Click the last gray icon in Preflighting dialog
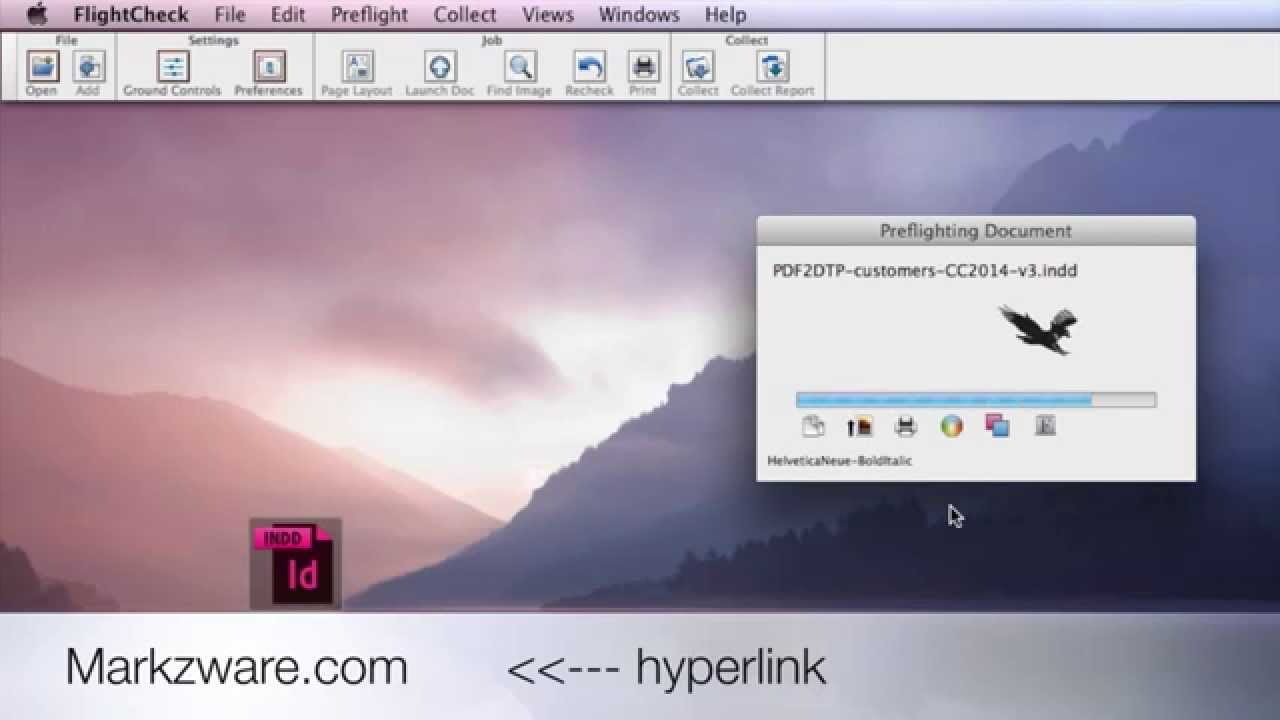The image size is (1280, 720). click(1045, 427)
